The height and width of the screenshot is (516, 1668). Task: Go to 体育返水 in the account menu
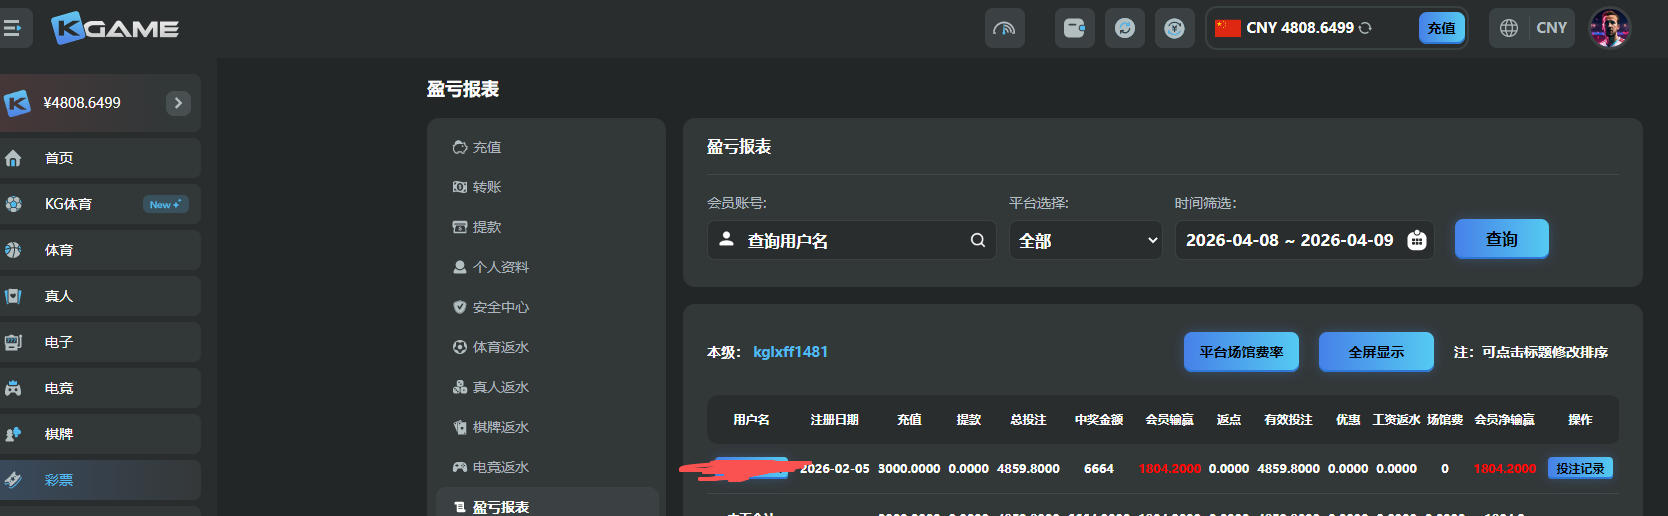click(x=500, y=347)
